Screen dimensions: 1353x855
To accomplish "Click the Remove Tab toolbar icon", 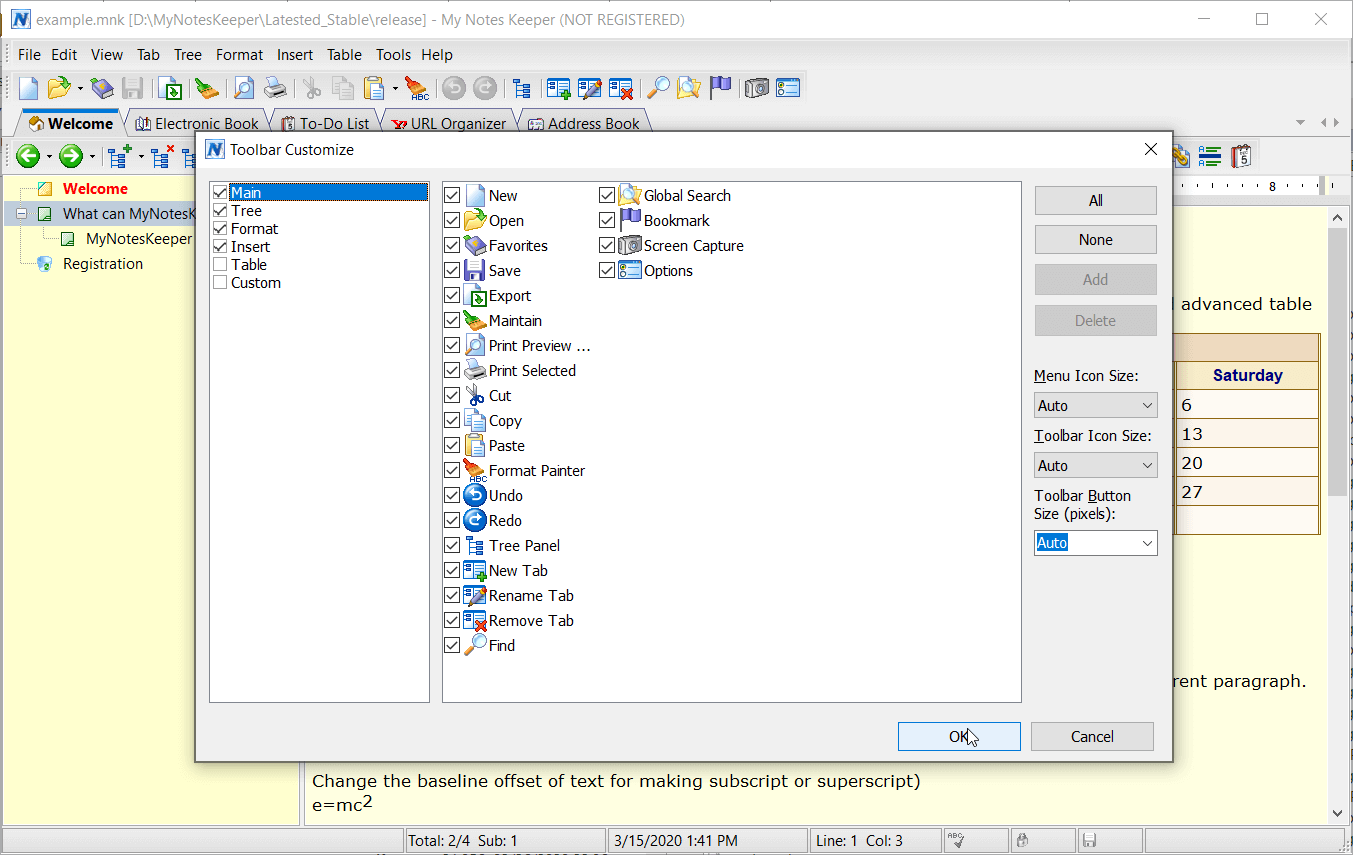I will pyautogui.click(x=620, y=88).
